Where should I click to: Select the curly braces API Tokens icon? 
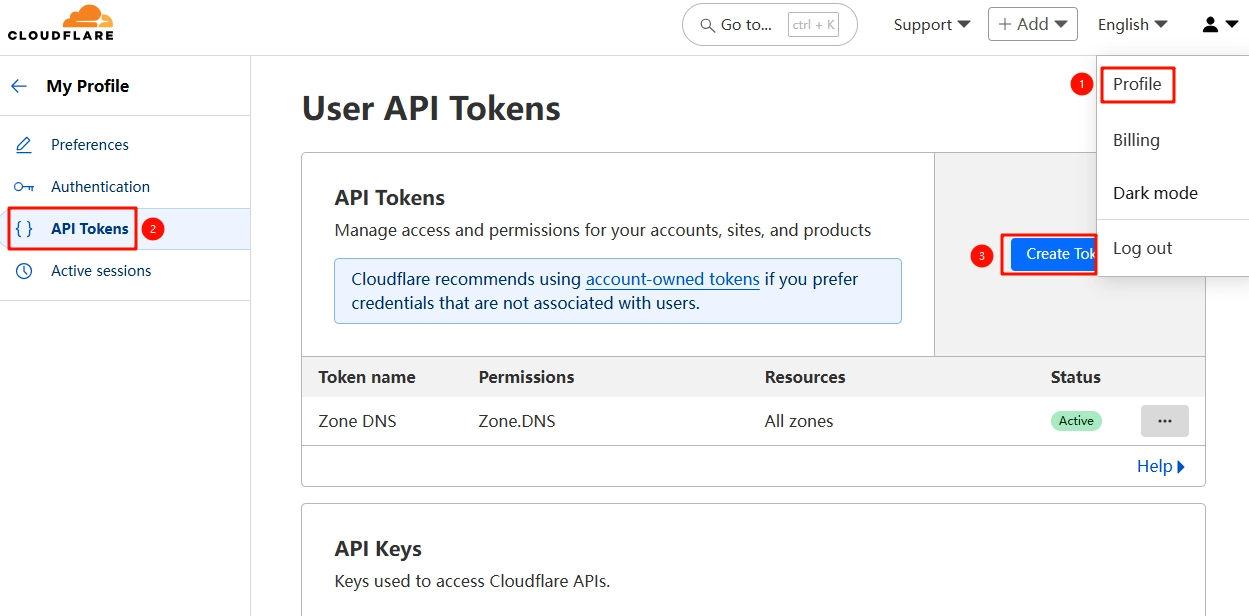(24, 228)
